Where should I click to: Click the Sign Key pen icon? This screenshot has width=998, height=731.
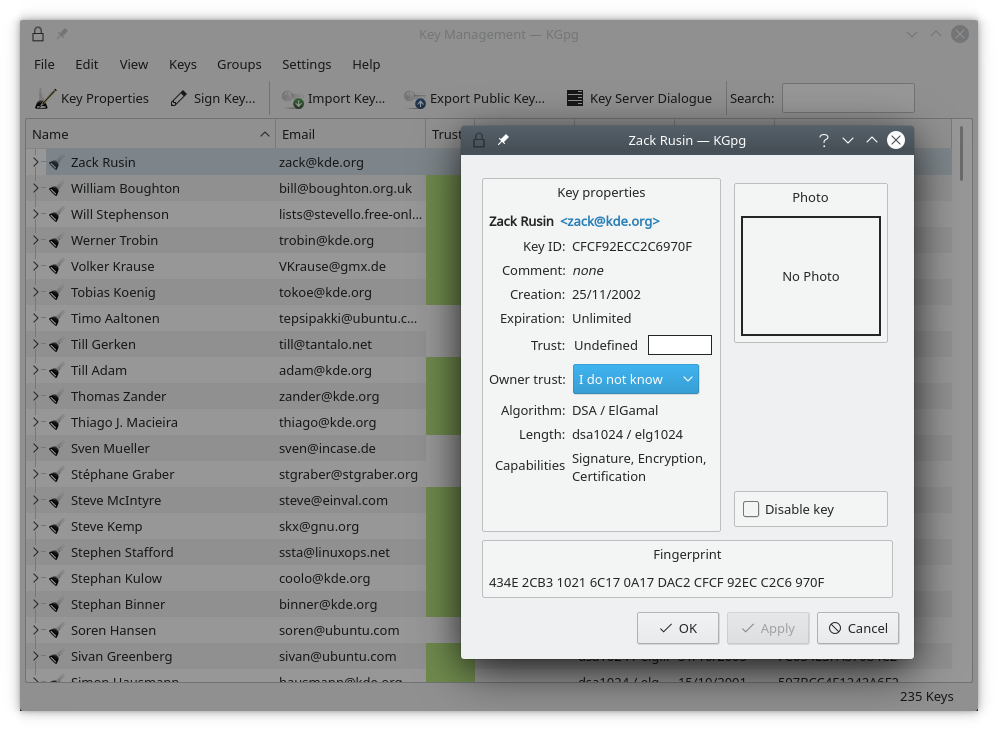click(x=179, y=99)
